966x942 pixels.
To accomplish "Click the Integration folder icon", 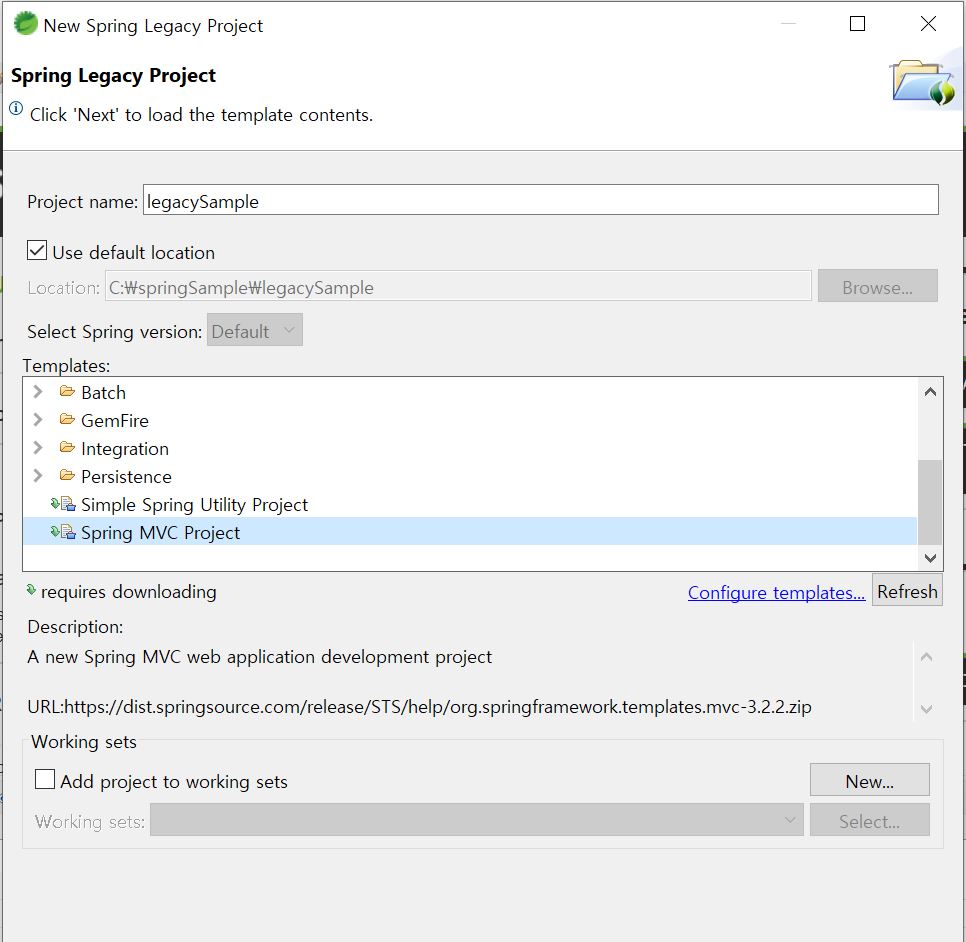I will coord(67,447).
